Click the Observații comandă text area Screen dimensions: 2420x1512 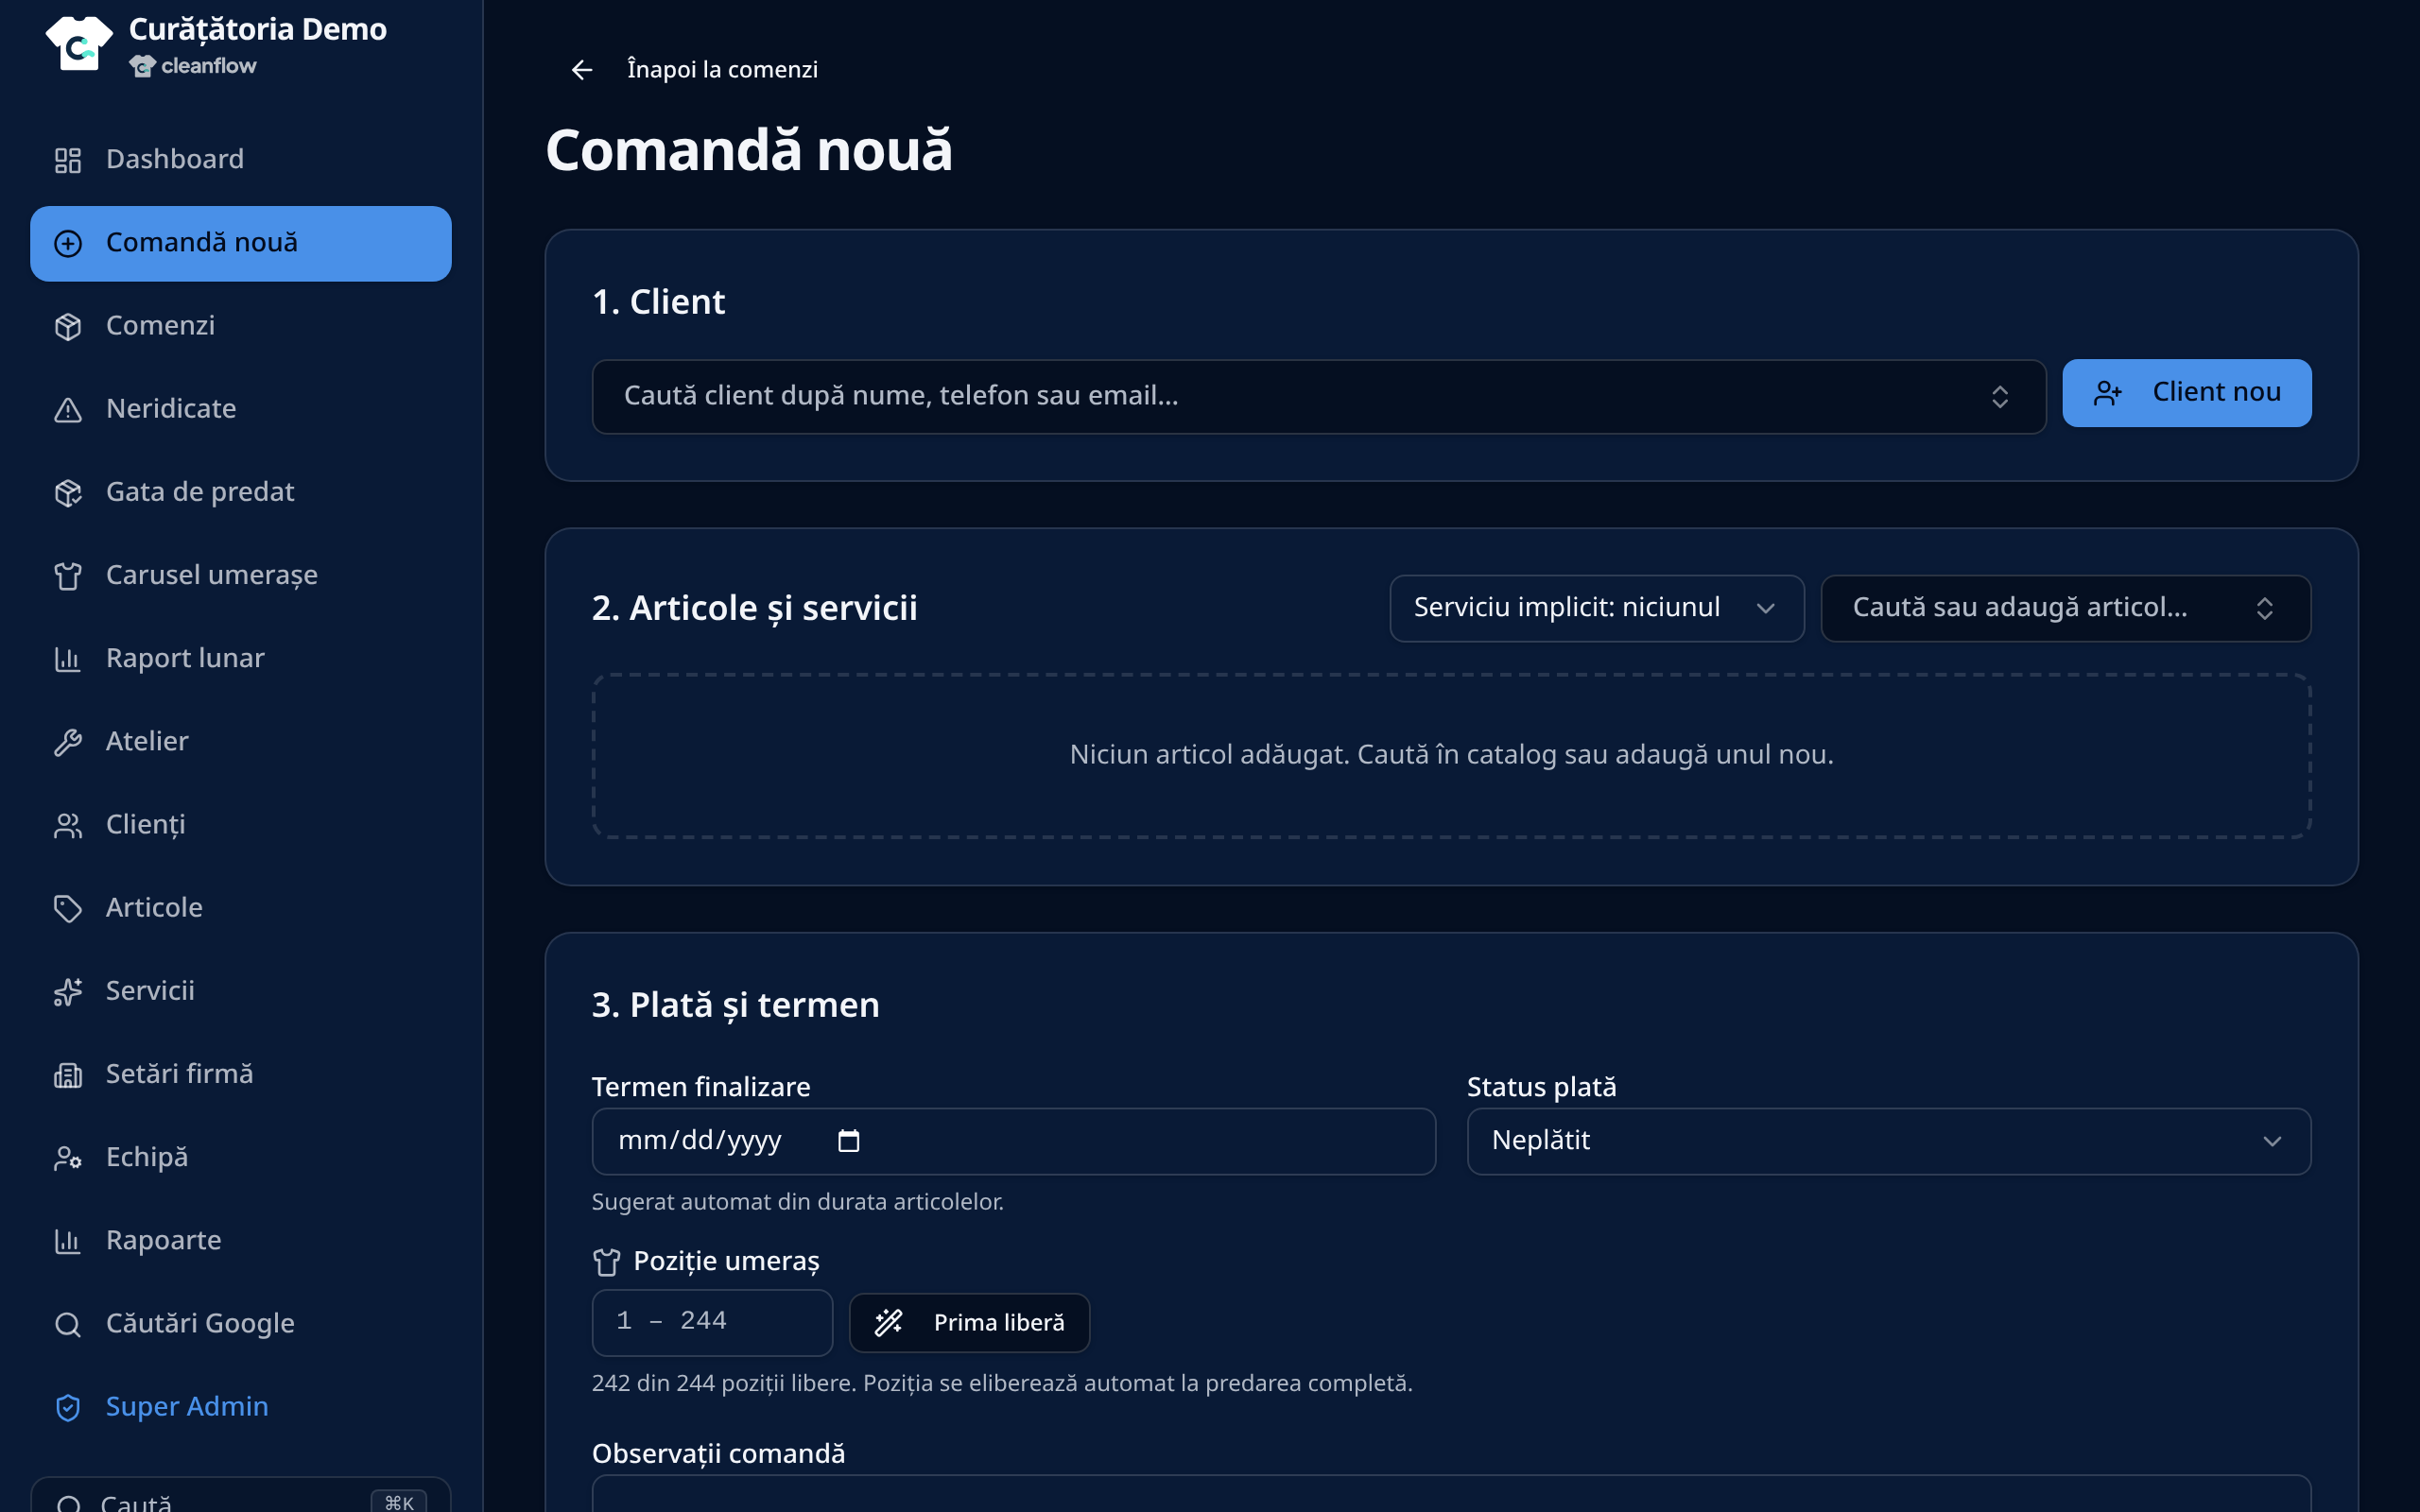click(x=1451, y=1494)
